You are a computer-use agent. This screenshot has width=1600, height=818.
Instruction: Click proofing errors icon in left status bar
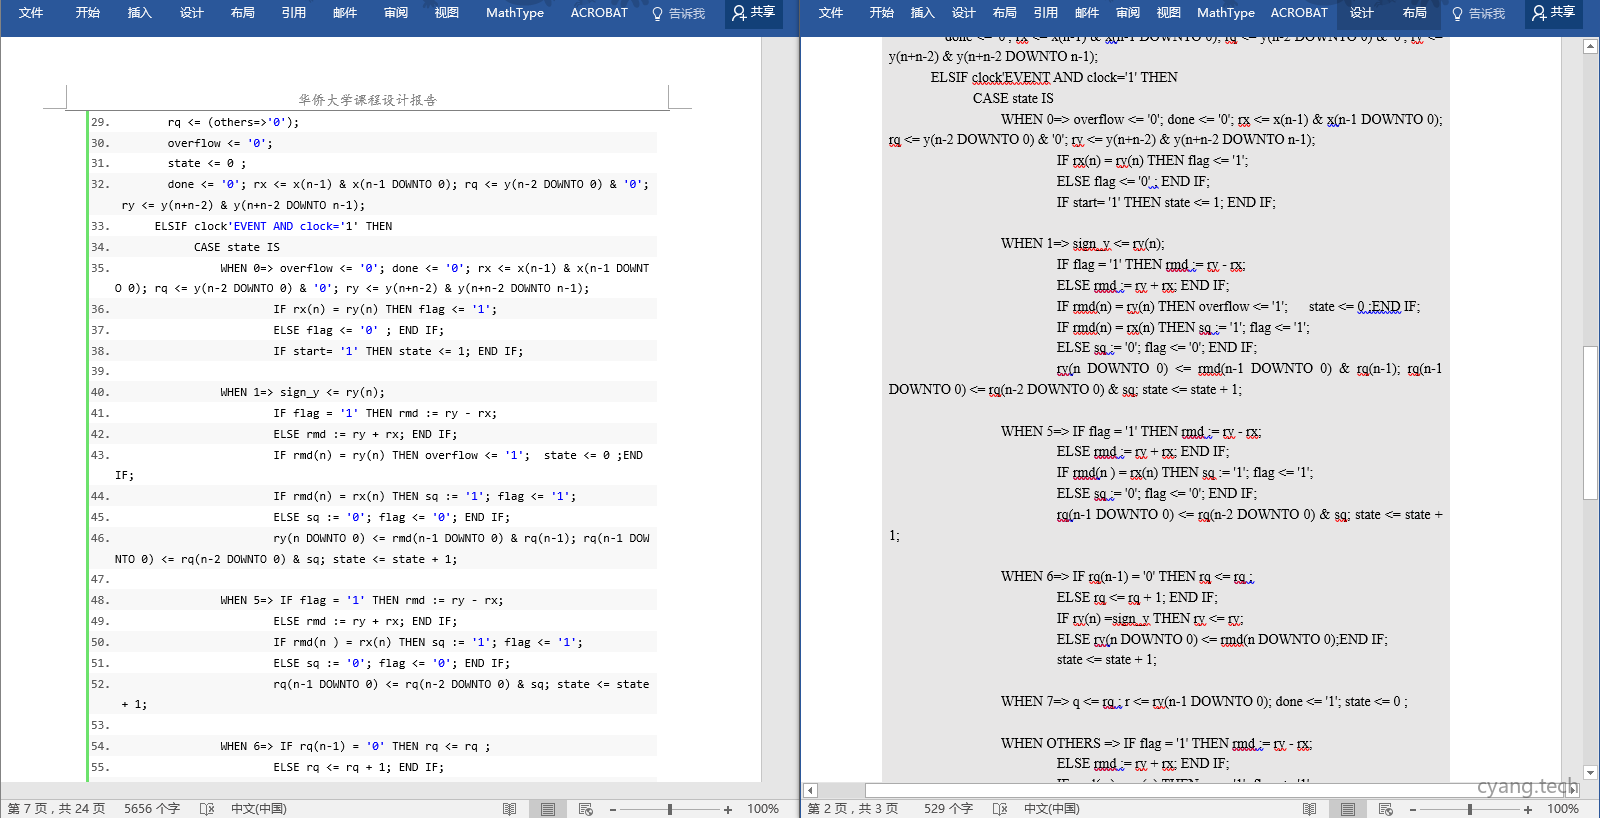point(207,809)
